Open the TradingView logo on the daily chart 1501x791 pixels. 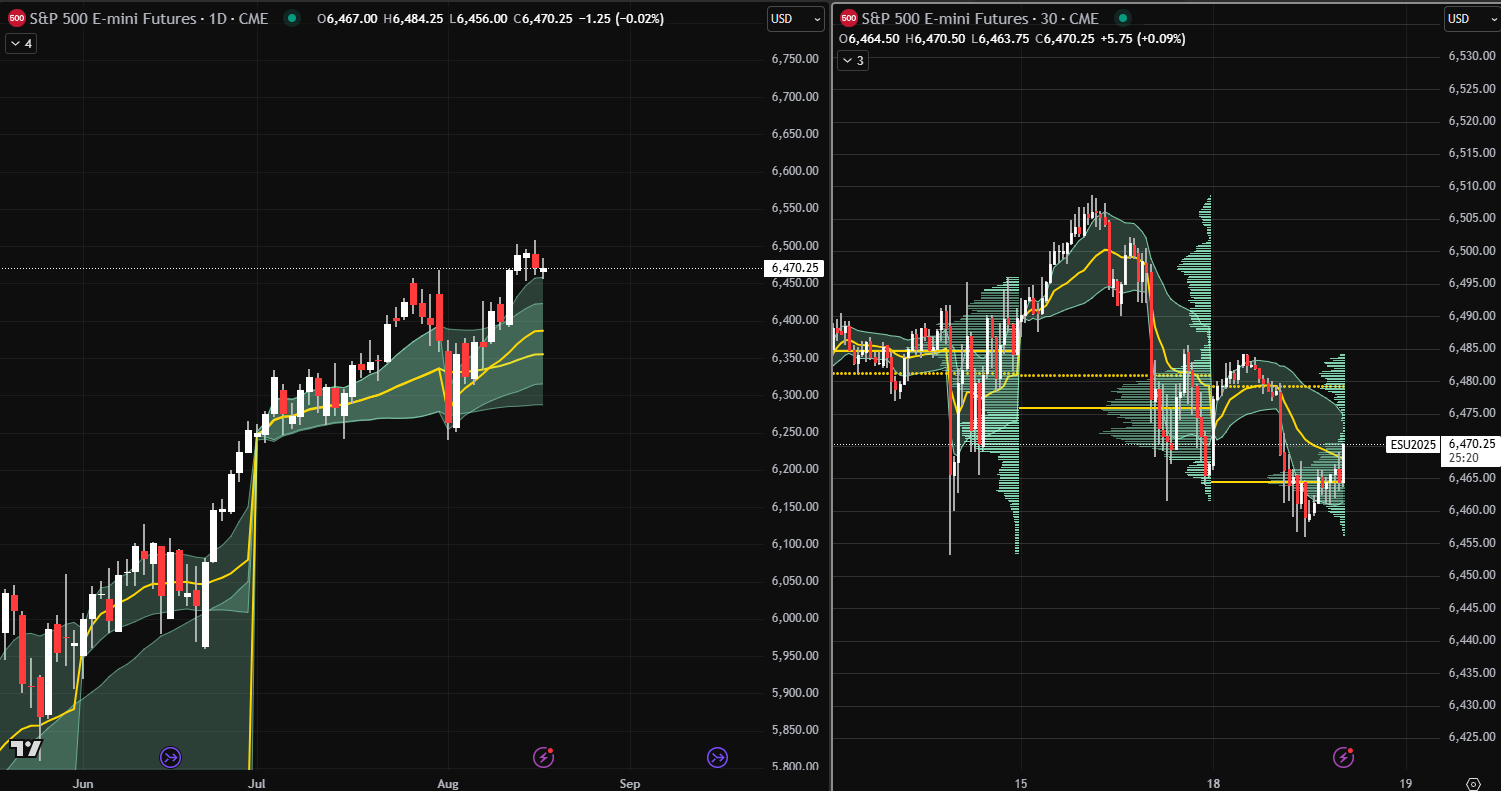27,748
